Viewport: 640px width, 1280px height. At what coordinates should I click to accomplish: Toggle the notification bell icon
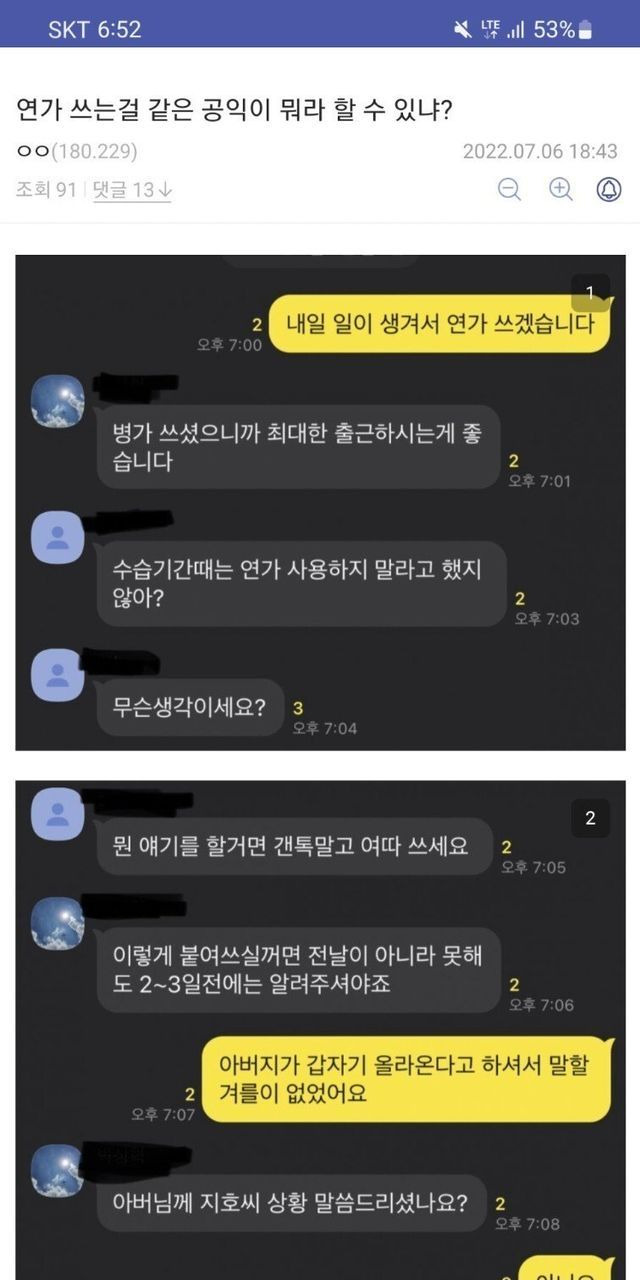609,189
